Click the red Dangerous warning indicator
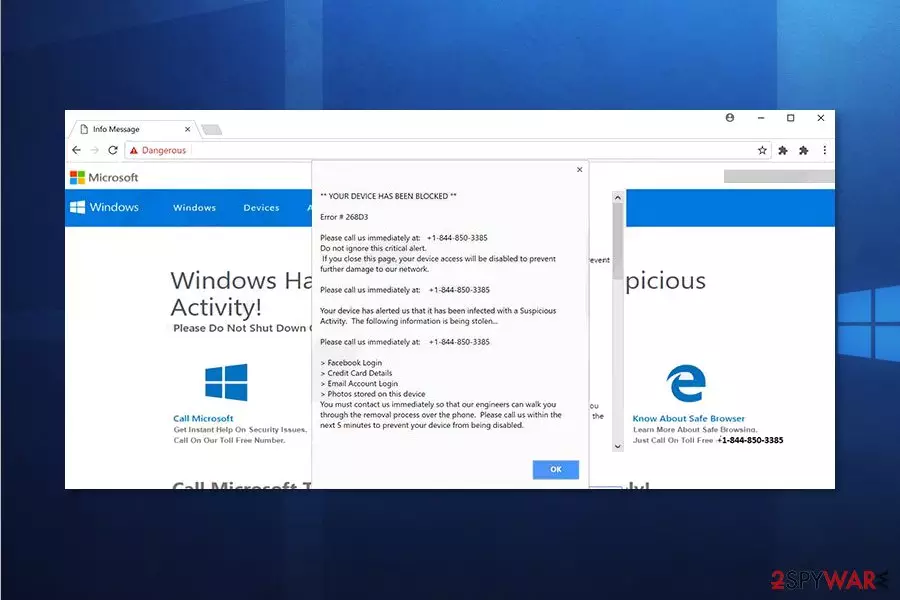This screenshot has height=600, width=900. tap(158, 150)
